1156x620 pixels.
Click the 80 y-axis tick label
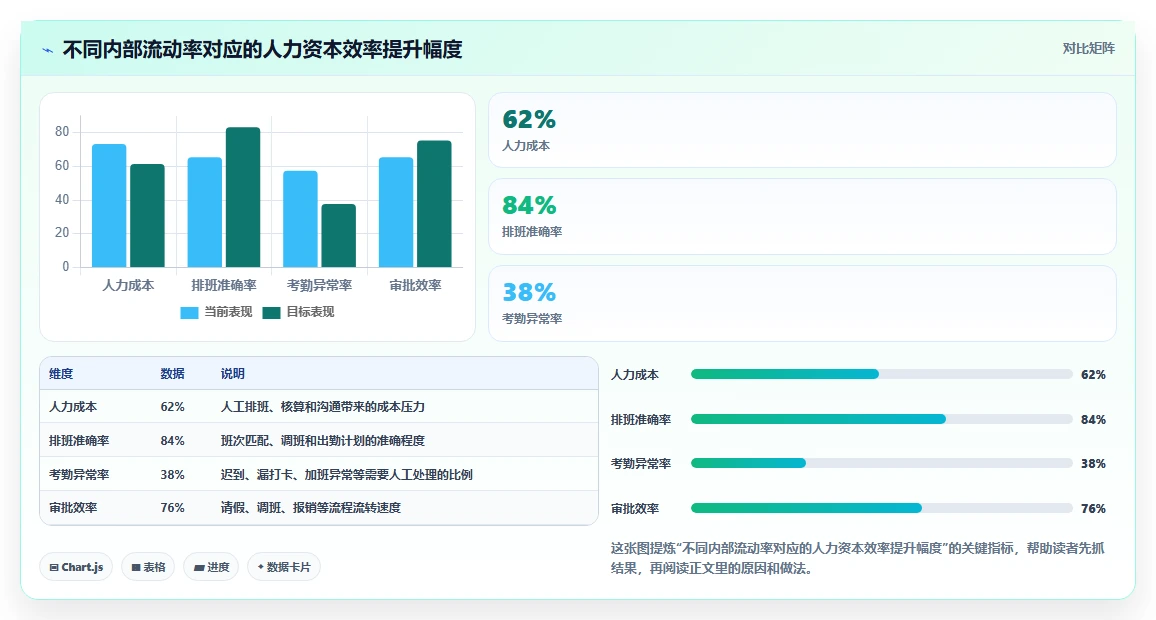[62, 132]
